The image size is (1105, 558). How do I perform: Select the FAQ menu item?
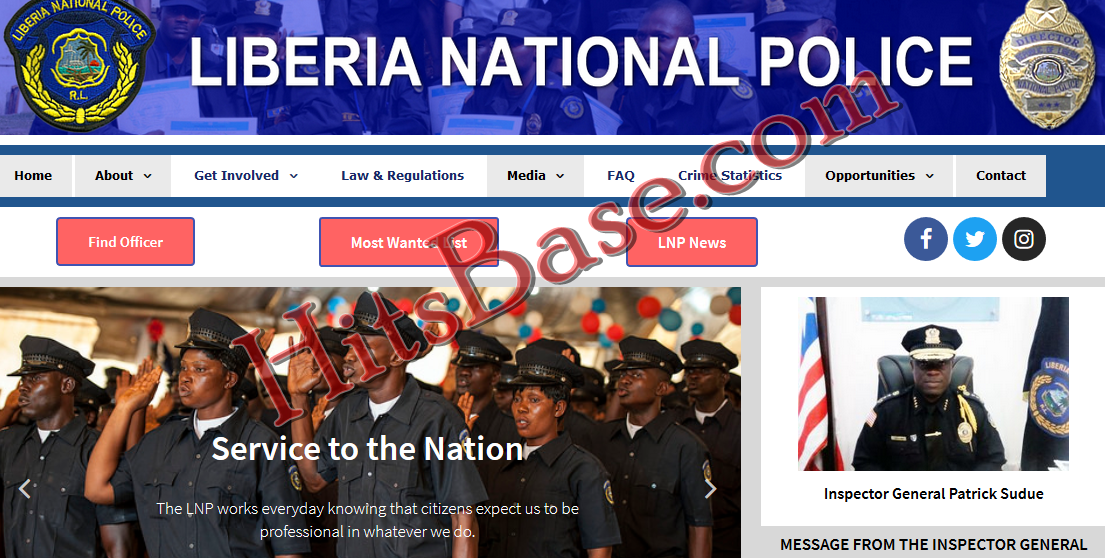[621, 176]
